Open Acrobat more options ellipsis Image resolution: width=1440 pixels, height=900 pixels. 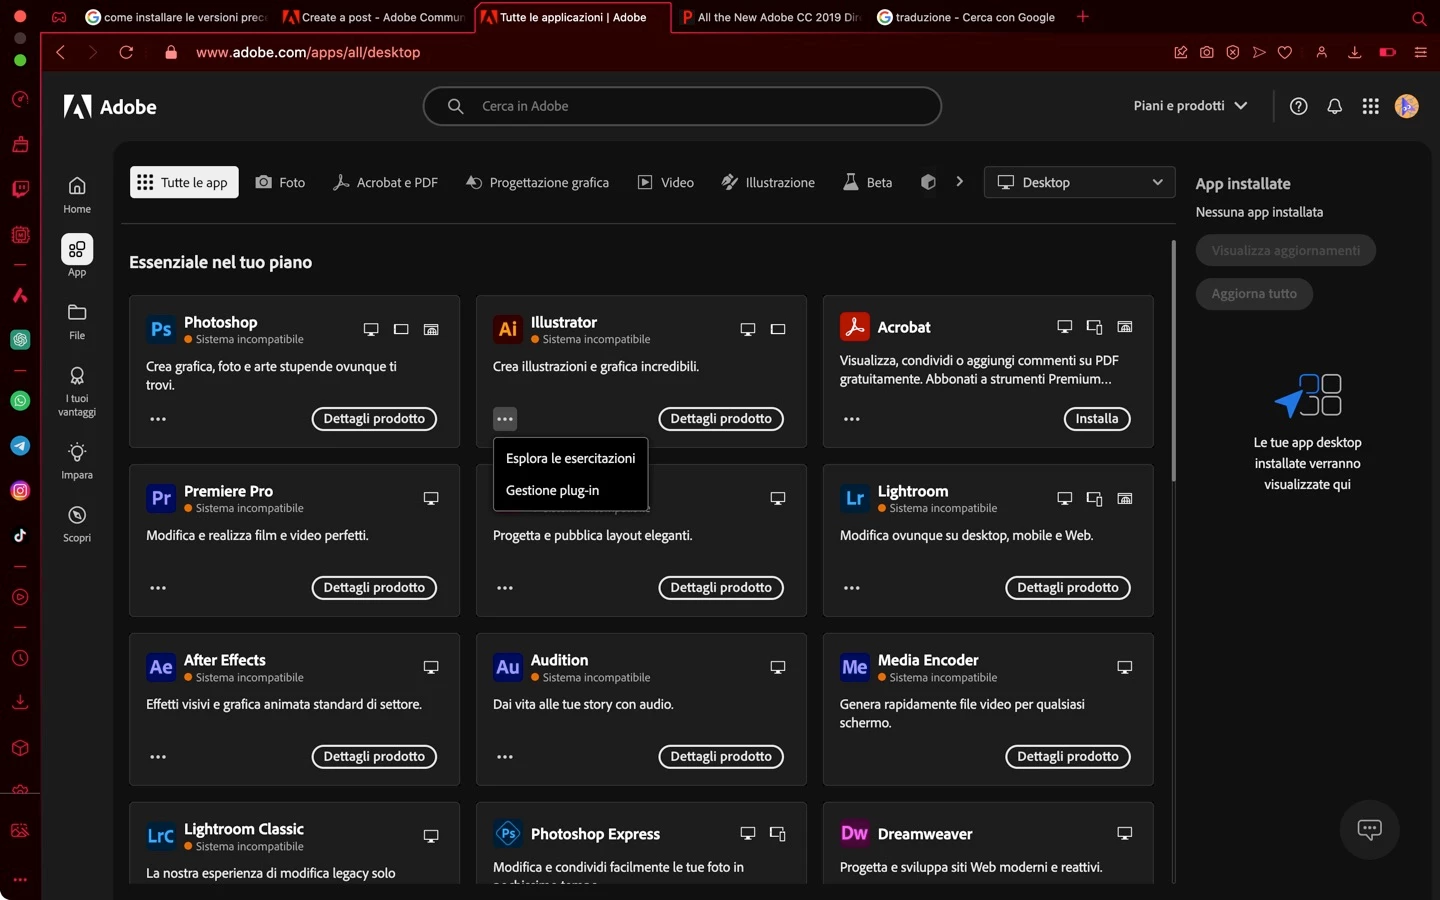click(852, 419)
